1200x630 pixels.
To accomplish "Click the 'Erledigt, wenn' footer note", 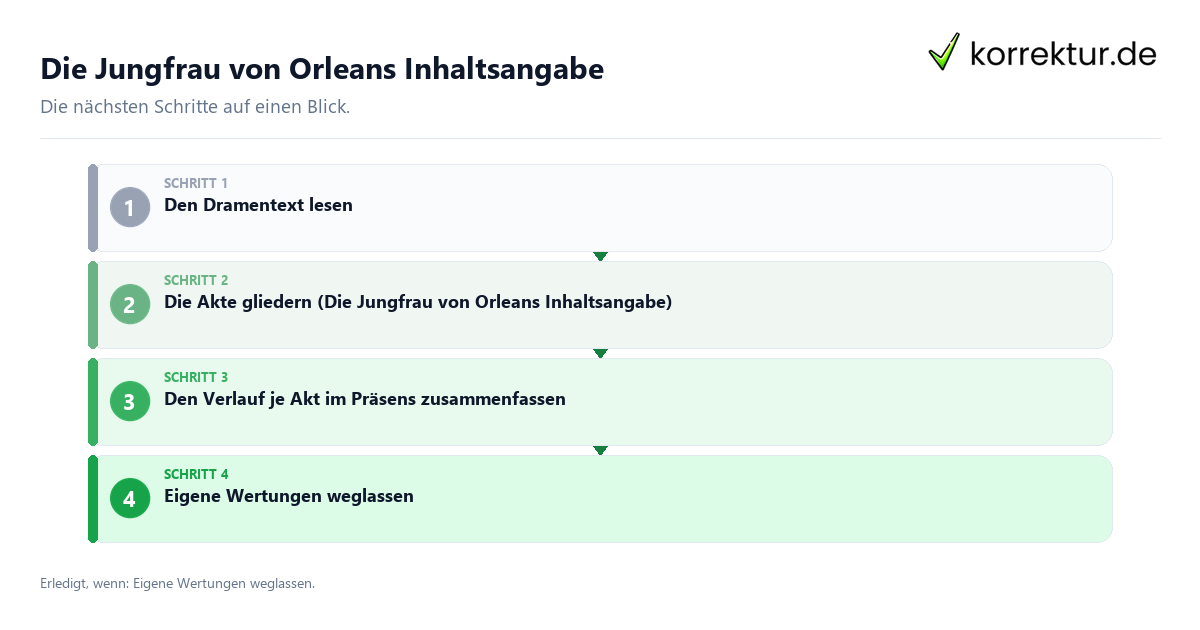I will coord(177,583).
